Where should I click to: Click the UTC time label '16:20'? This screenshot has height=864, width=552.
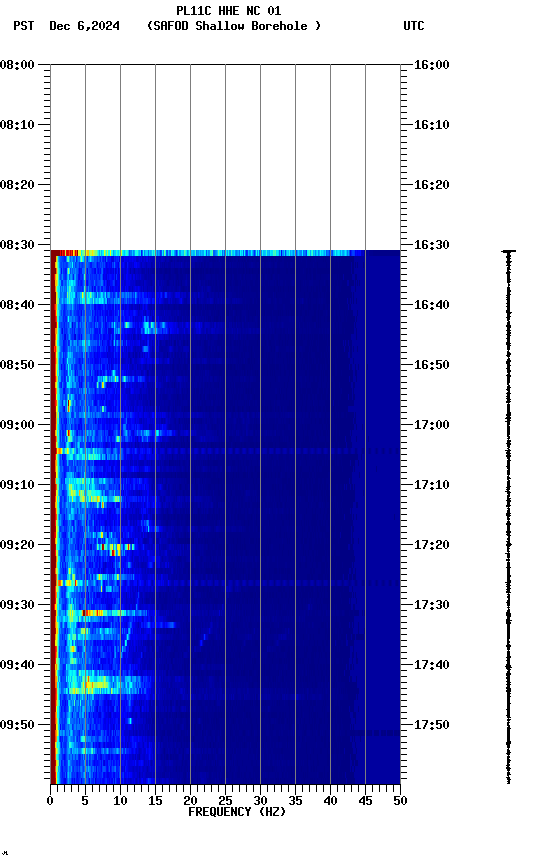432,185
